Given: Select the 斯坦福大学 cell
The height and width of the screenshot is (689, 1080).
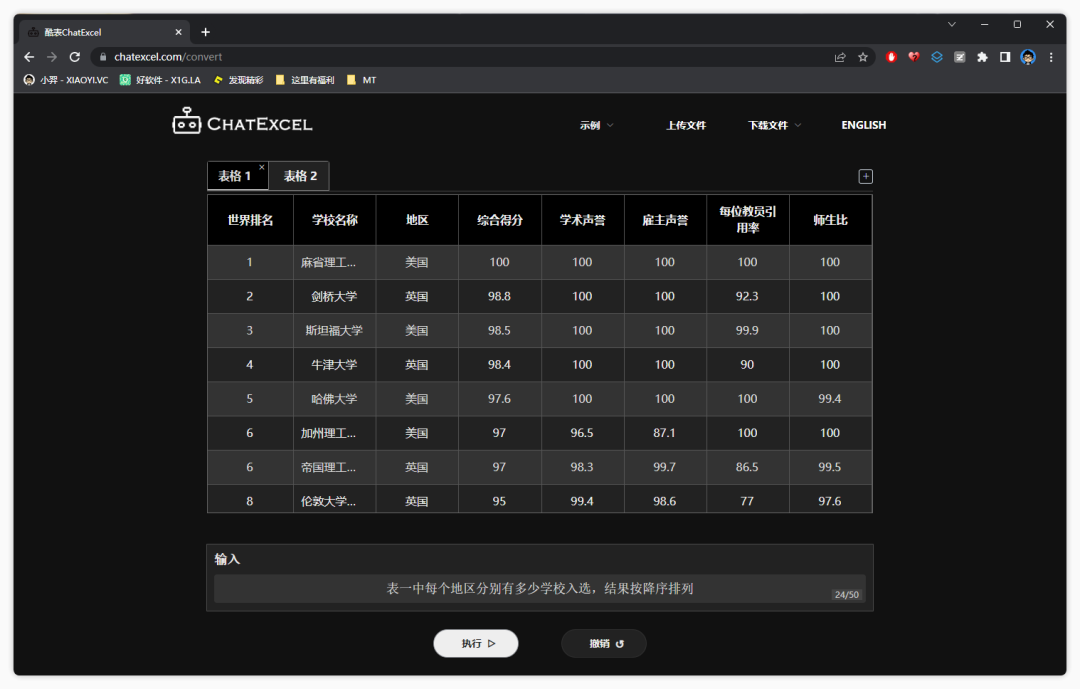Looking at the screenshot, I should click(x=335, y=331).
